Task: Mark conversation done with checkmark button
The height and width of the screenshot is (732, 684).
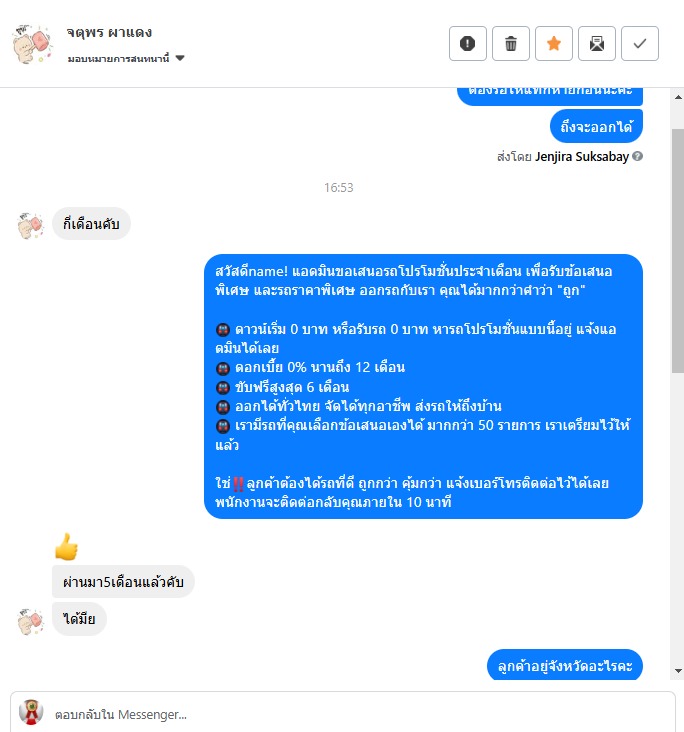Action: tap(640, 43)
